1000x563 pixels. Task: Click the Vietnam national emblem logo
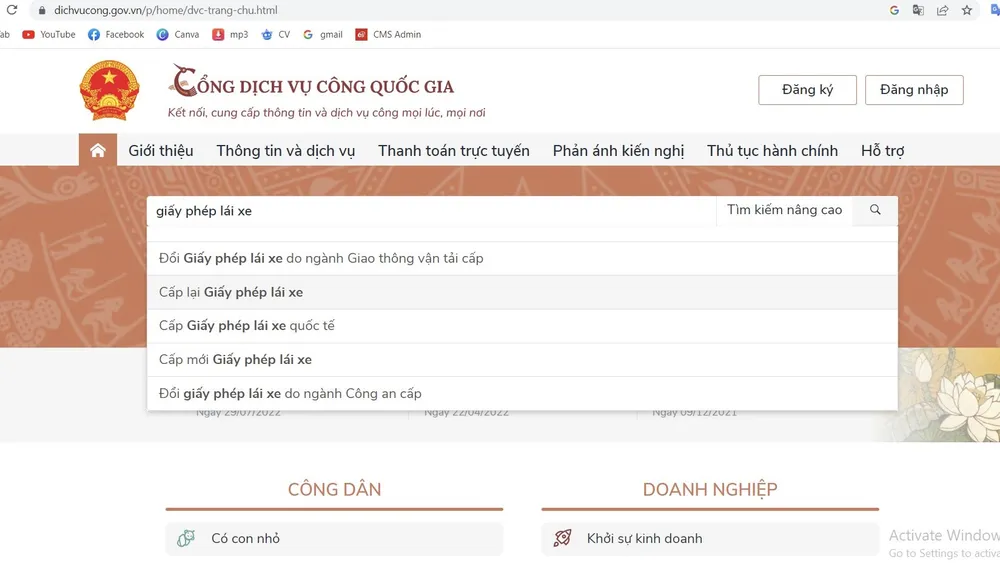[x=110, y=90]
